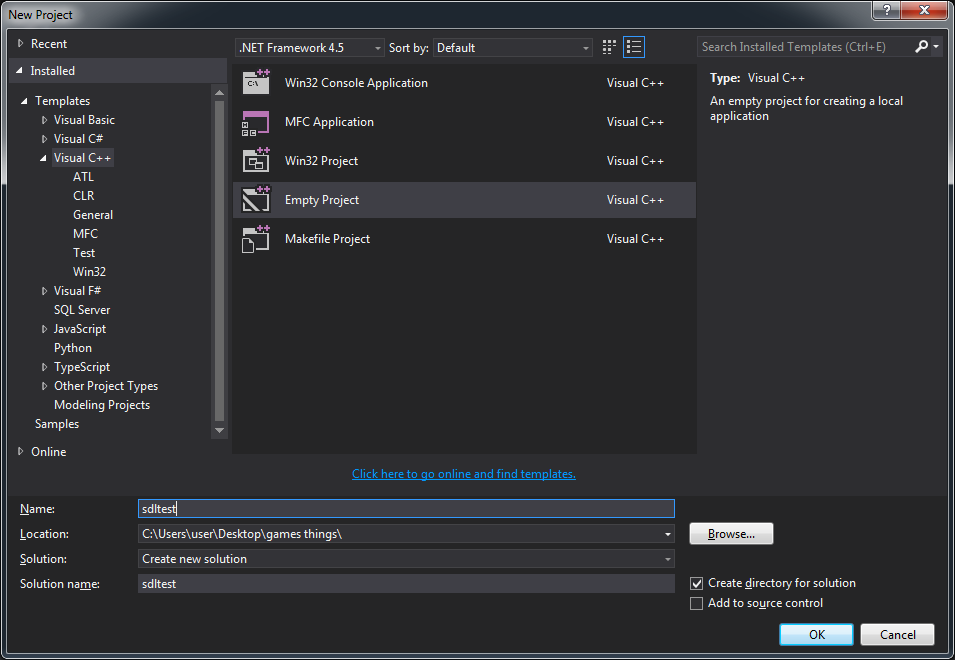This screenshot has width=955, height=660.
Task: Expand the Visual Basic tree node
Action: [x=44, y=120]
